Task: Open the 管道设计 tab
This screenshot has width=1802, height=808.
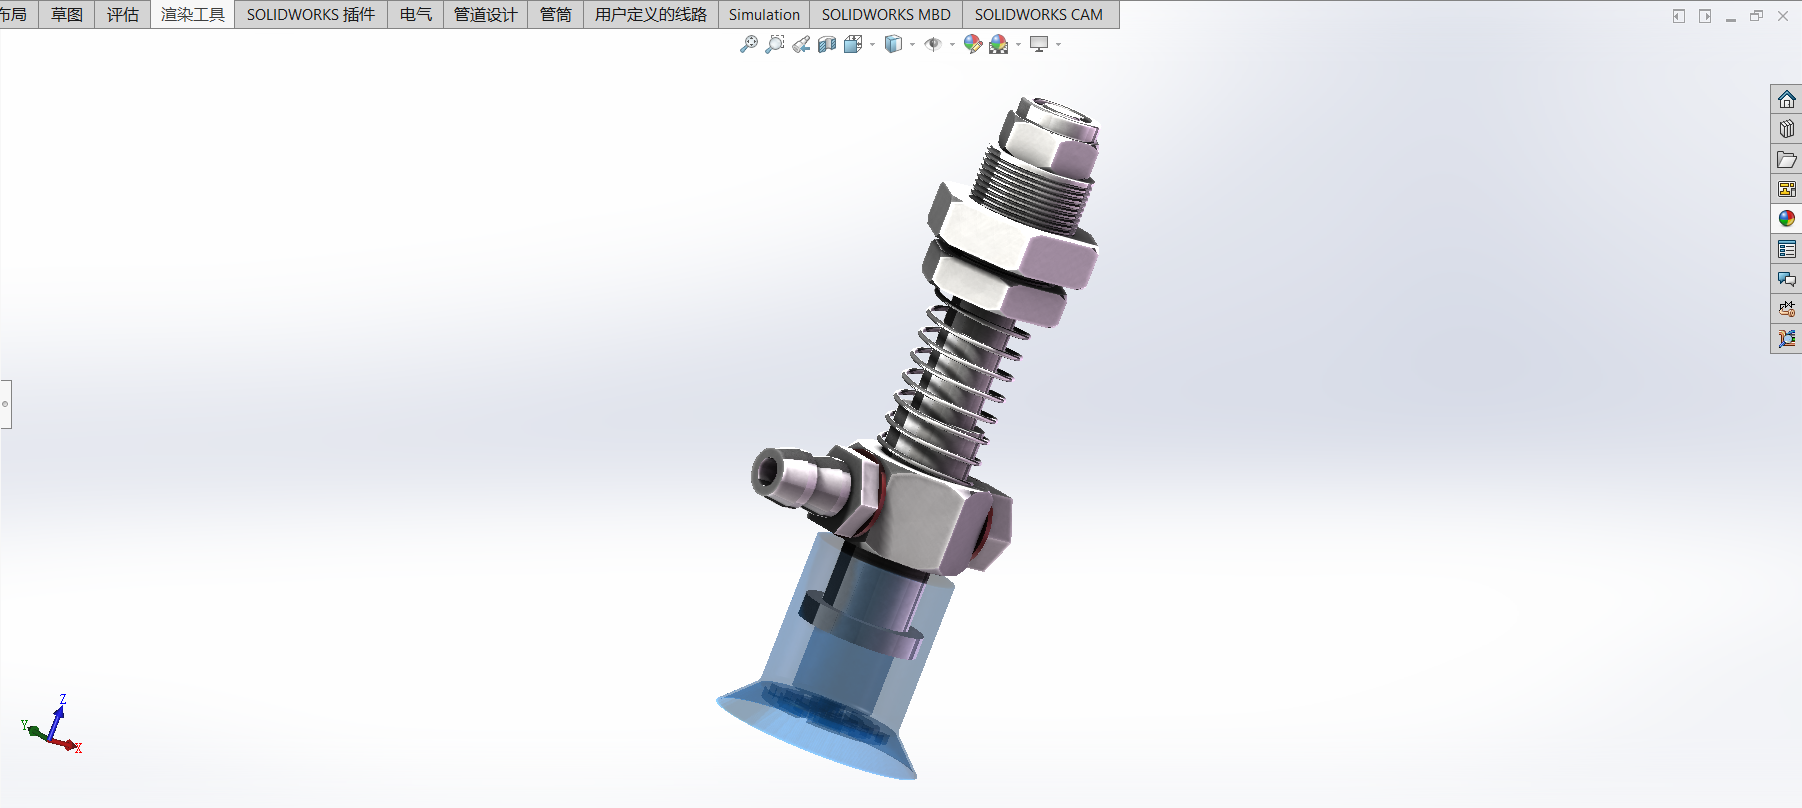Action: 486,14
